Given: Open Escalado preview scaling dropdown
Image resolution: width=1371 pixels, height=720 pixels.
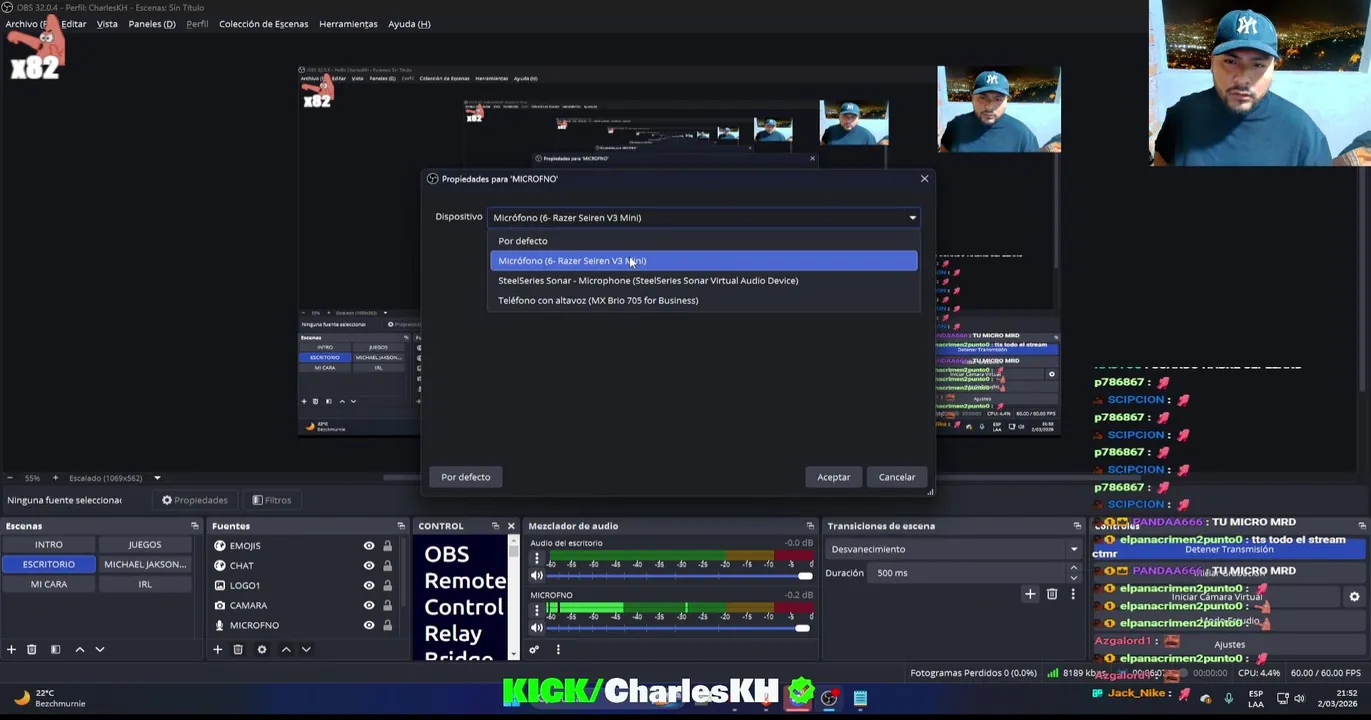Looking at the screenshot, I should (157, 478).
